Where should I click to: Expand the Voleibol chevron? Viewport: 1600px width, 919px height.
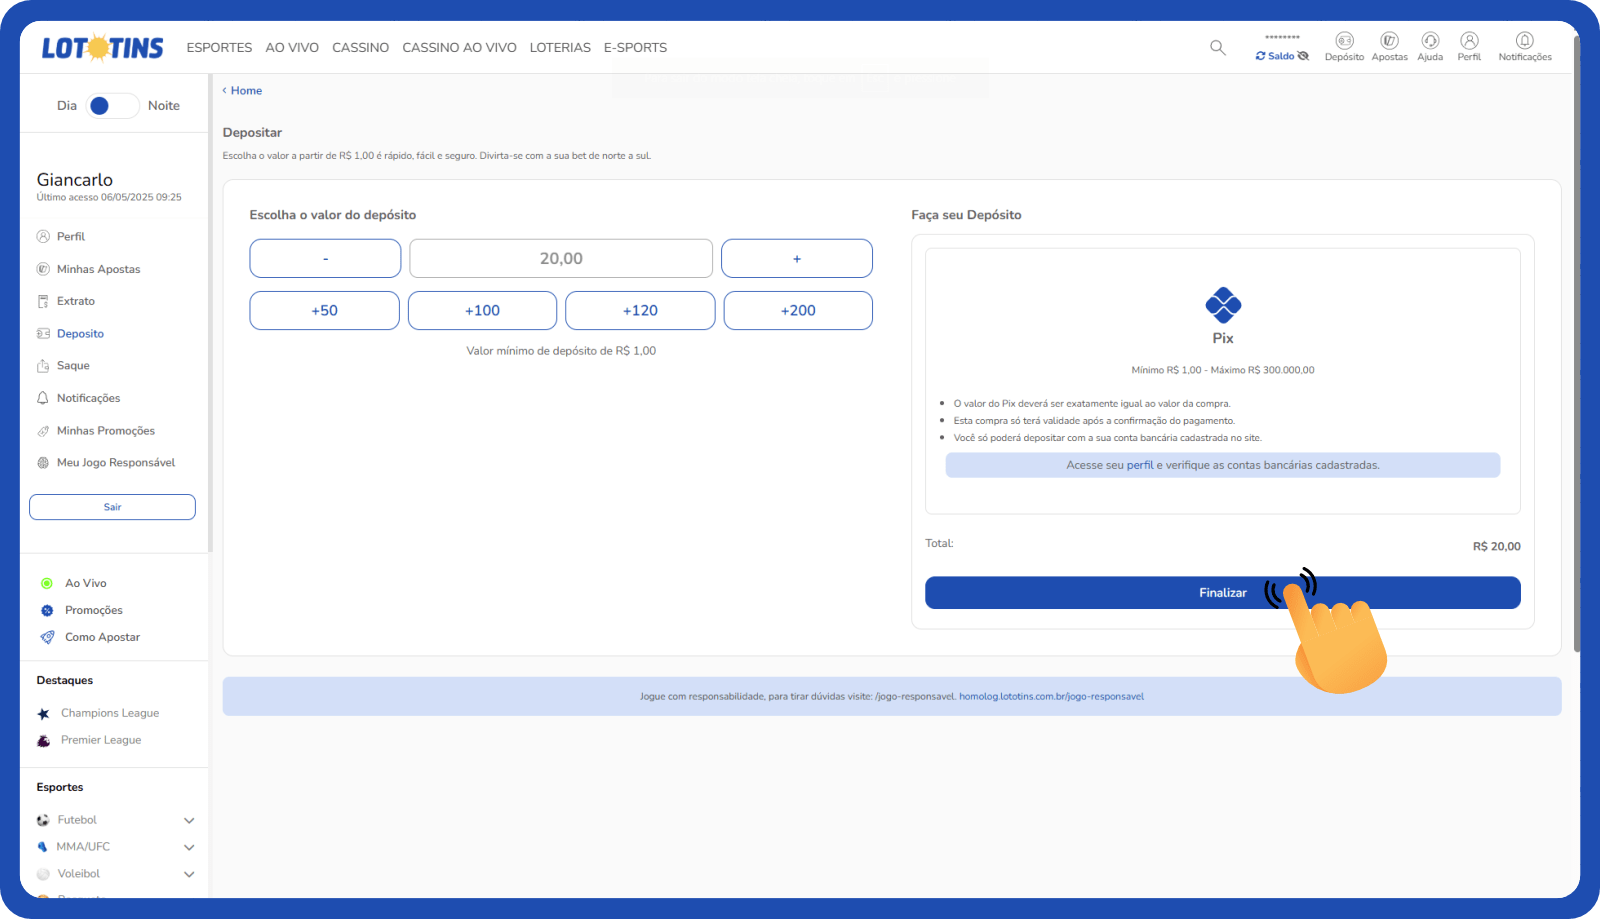tap(189, 874)
